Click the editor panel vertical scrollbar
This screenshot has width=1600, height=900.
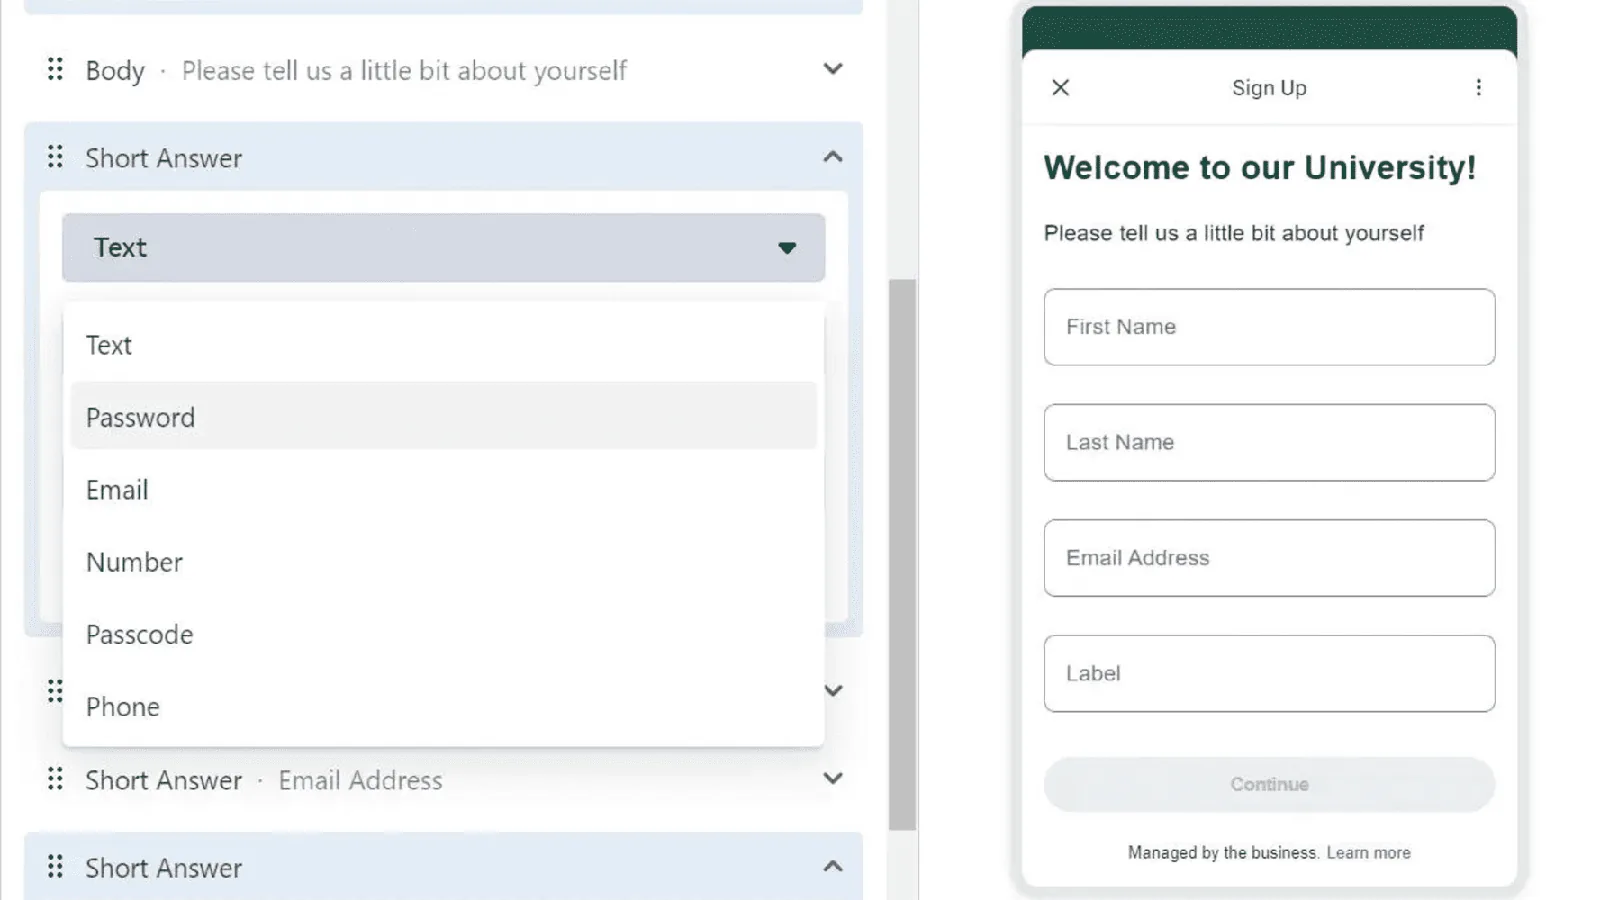902,555
